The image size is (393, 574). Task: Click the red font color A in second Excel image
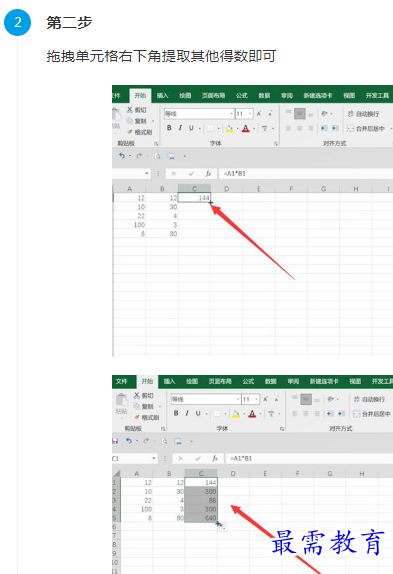252,414
